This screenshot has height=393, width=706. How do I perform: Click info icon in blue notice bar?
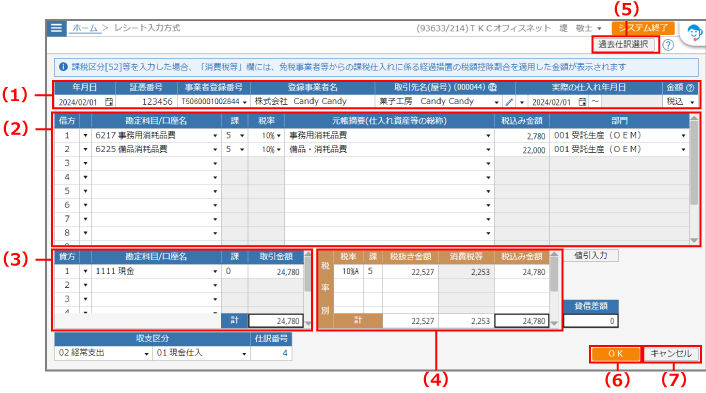coord(63,67)
